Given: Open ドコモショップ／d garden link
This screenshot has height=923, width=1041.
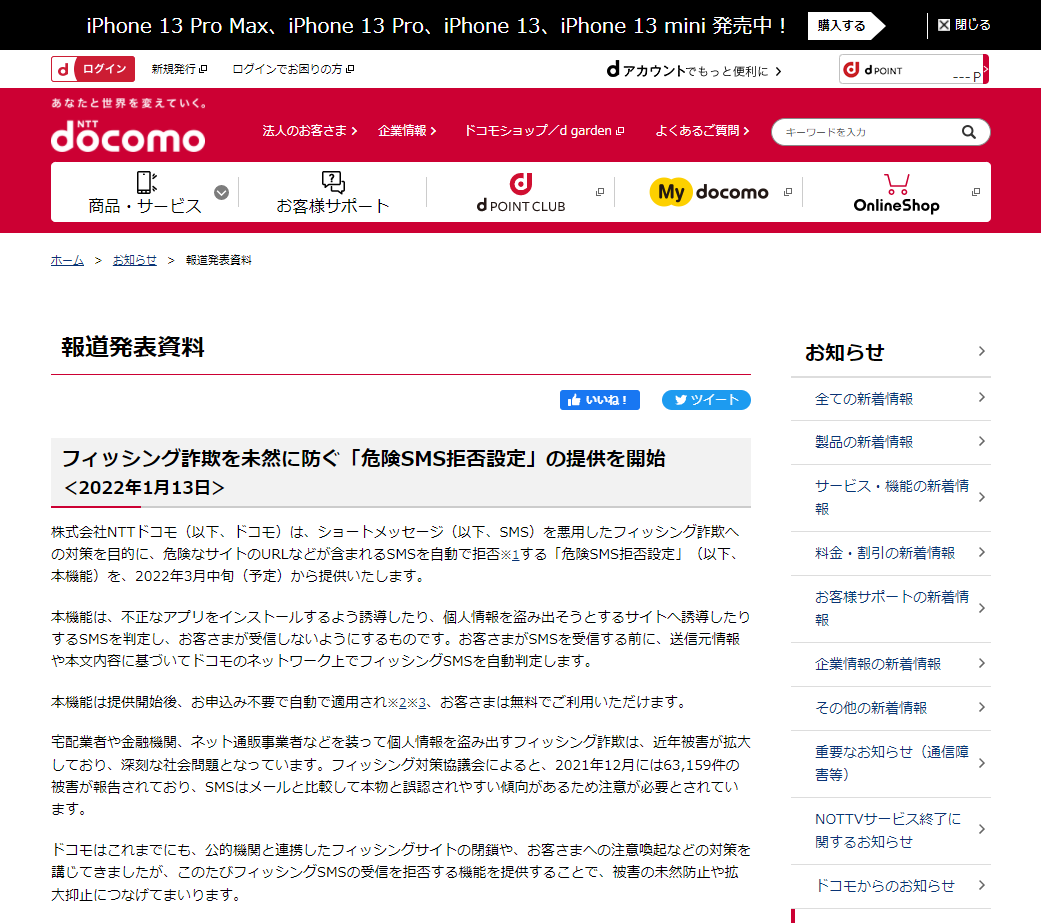Looking at the screenshot, I should (x=544, y=131).
